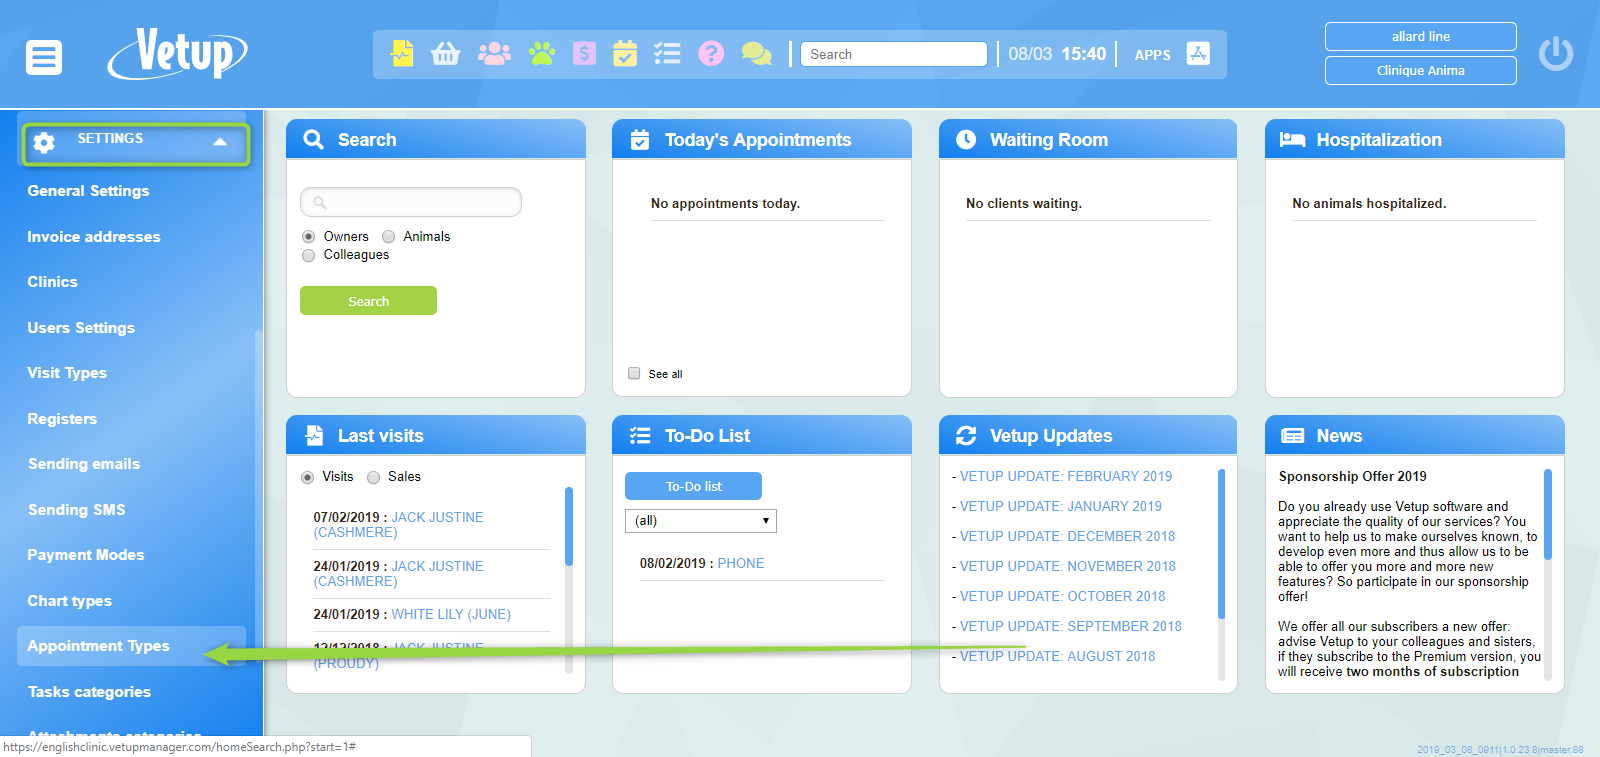Viewport: 1600px width, 757px height.
Task: Click the green paw animals icon
Action: (542, 53)
